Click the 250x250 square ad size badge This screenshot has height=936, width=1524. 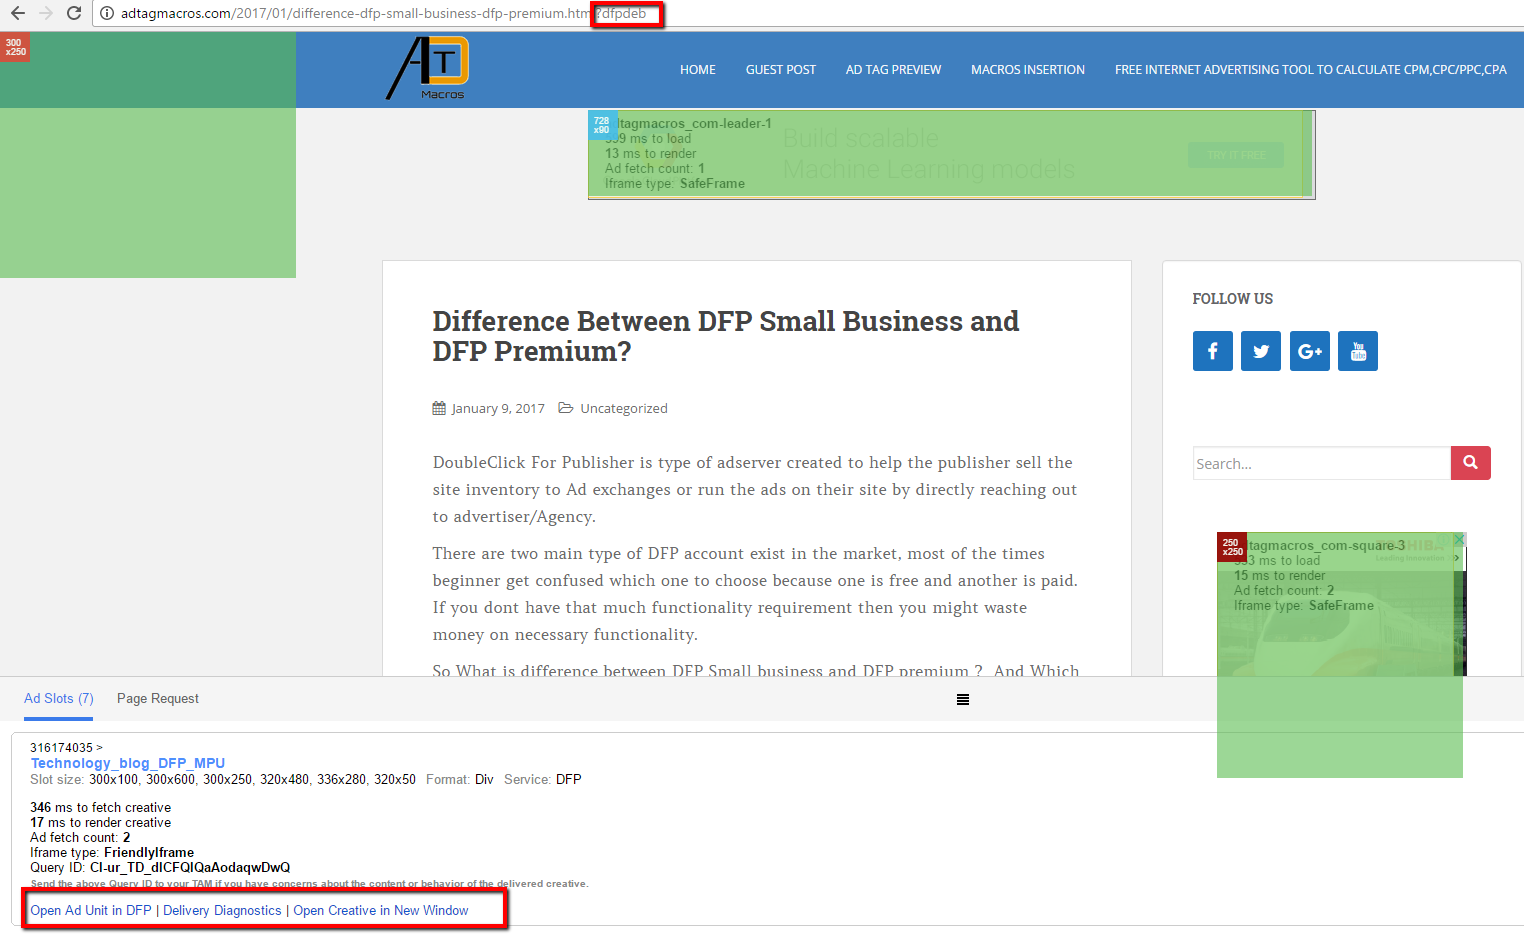pos(1232,547)
